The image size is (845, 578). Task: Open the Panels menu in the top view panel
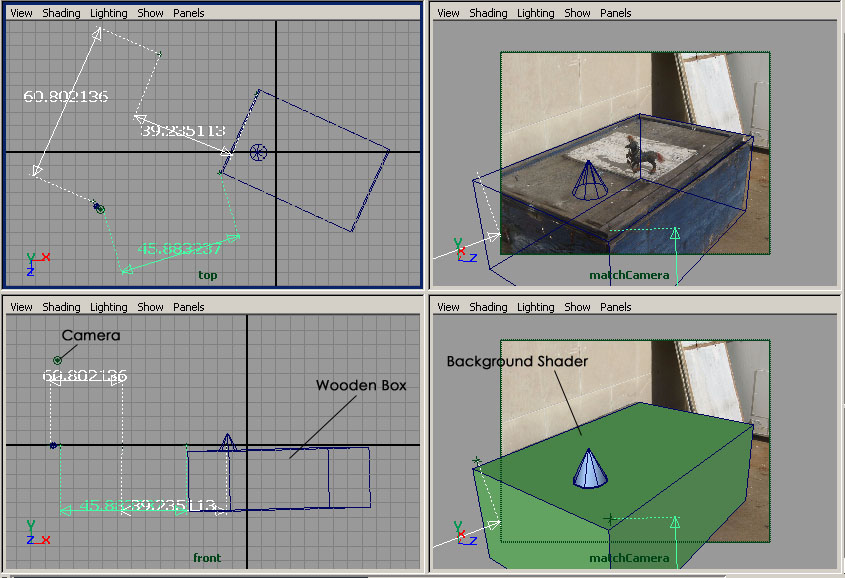[189, 13]
